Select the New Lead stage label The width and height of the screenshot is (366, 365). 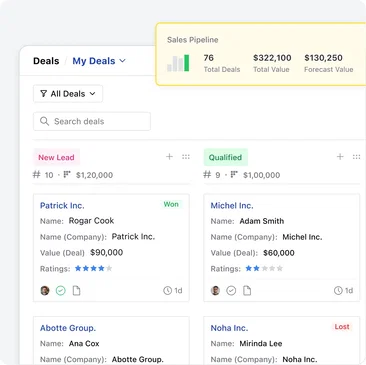click(x=56, y=157)
